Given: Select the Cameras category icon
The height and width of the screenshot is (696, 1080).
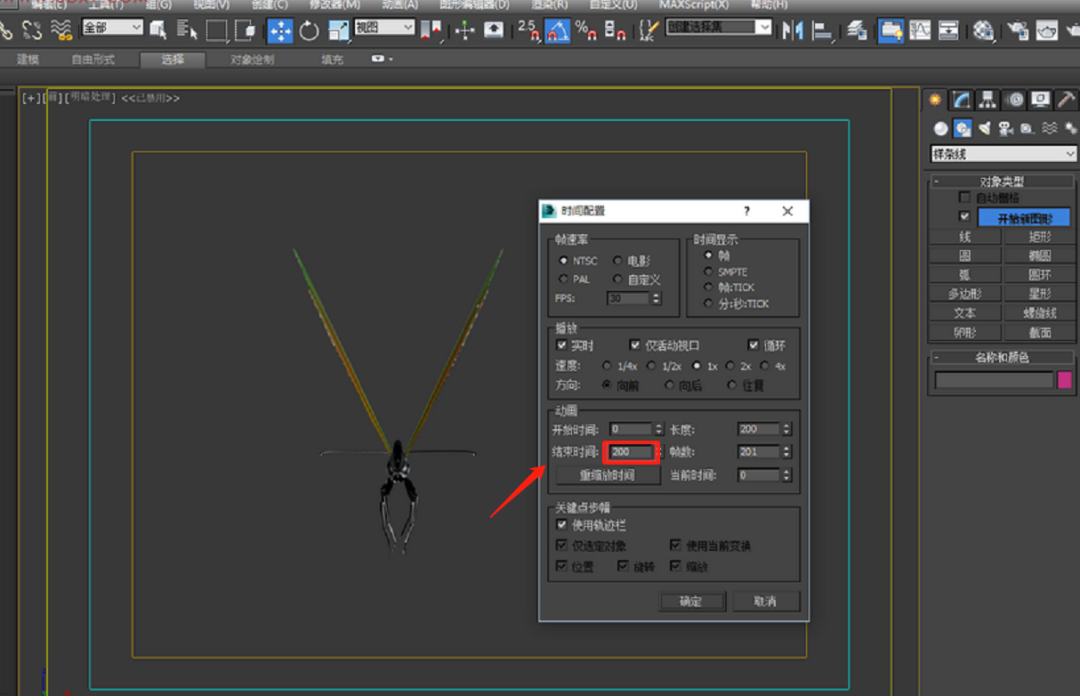Looking at the screenshot, I should pyautogui.click(x=1006, y=128).
